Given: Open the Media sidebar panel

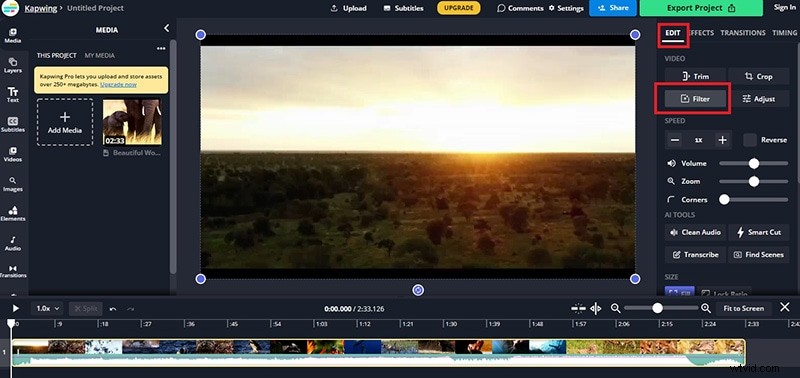Looking at the screenshot, I should [13, 35].
